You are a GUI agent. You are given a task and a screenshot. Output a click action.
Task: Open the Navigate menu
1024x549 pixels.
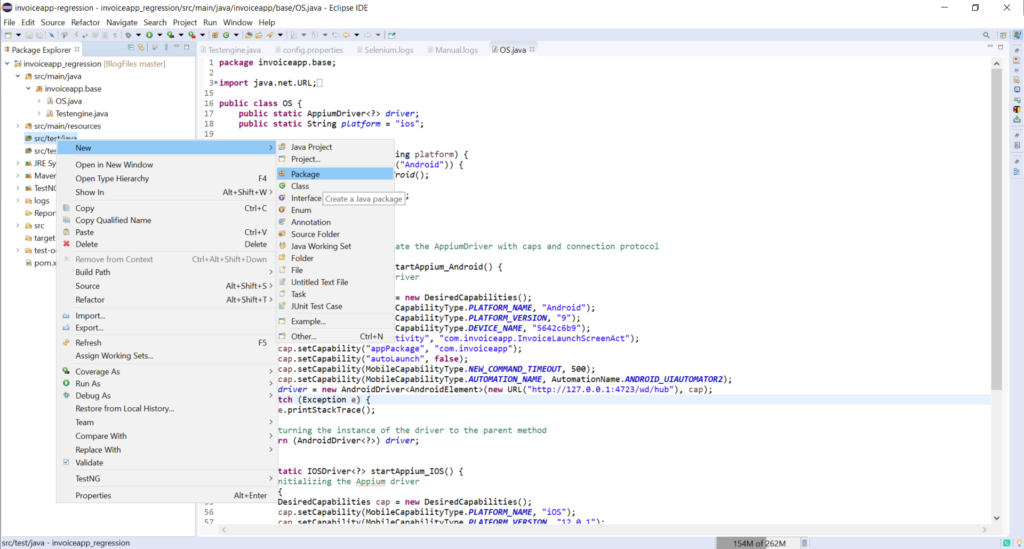[x=121, y=22]
